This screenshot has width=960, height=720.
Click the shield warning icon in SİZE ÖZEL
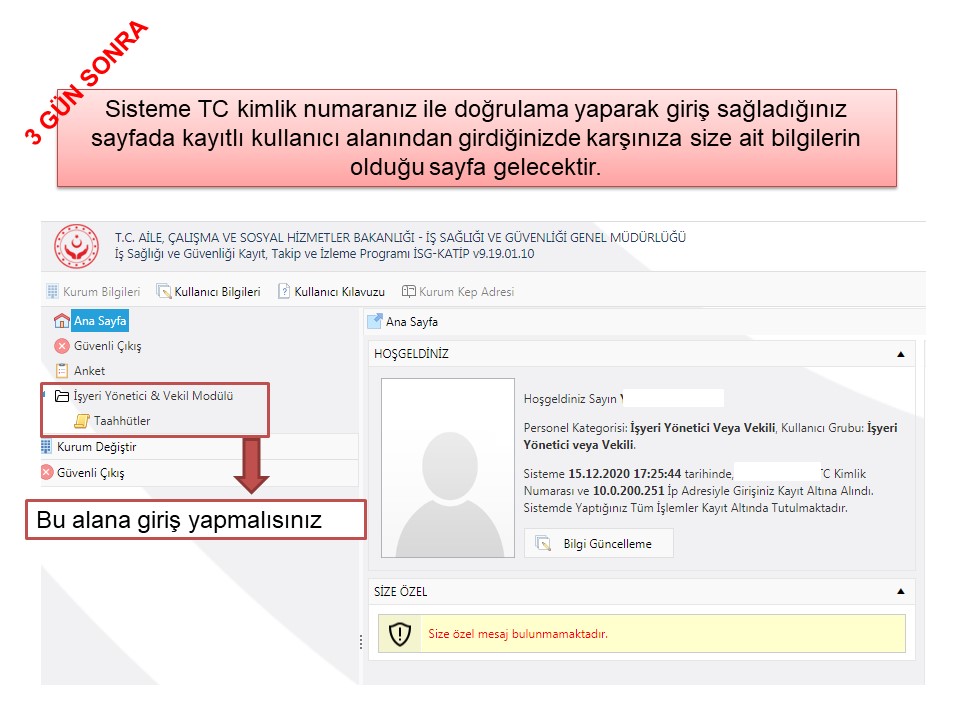[400, 634]
